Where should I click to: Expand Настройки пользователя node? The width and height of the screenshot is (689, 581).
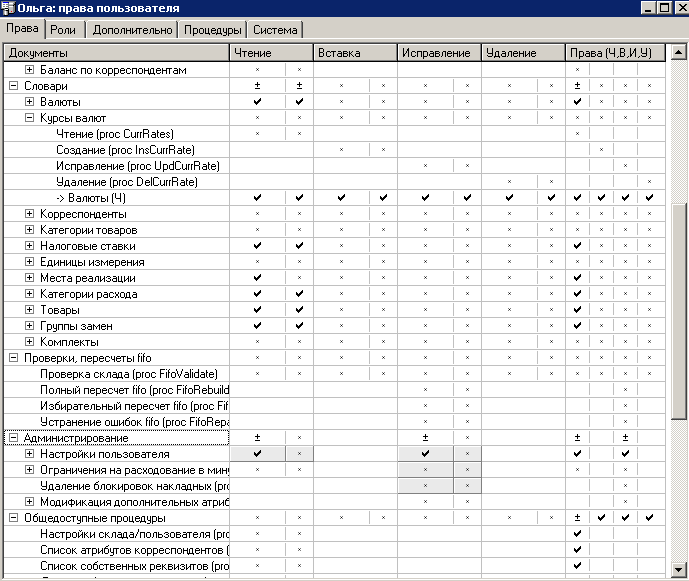(30, 454)
